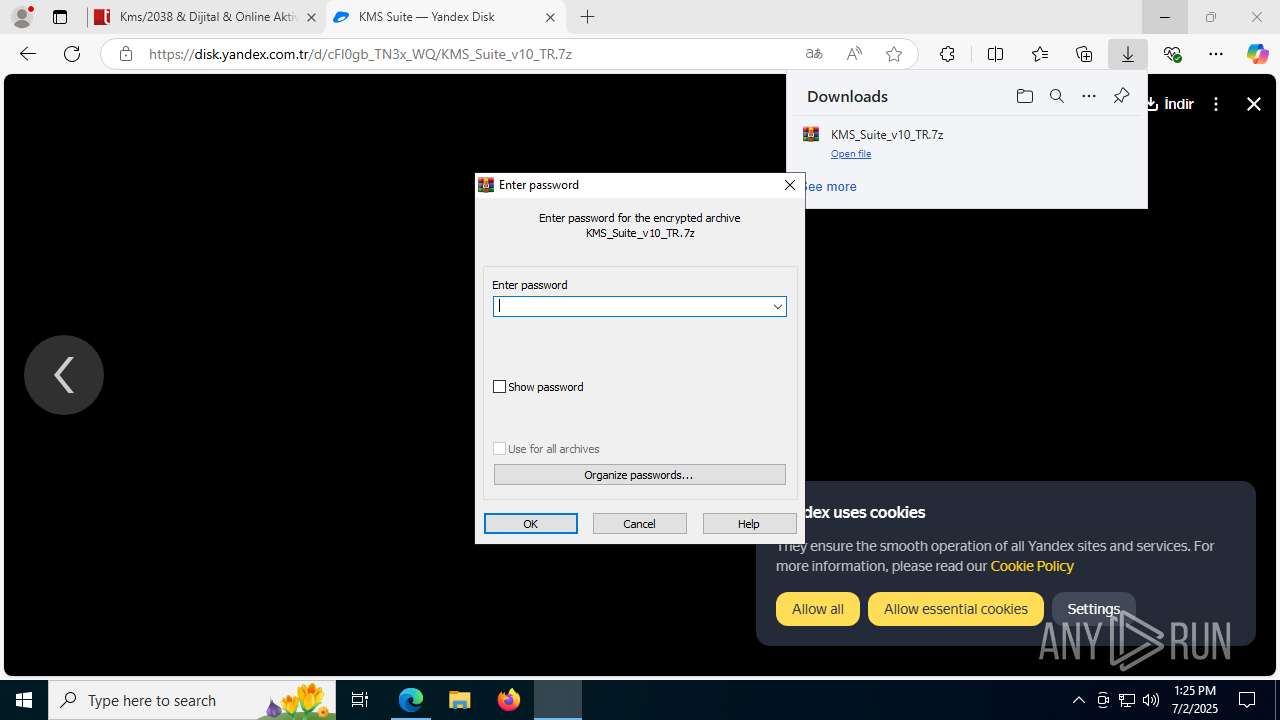
Task: Open Extensions puzzle icon
Action: tap(947, 54)
